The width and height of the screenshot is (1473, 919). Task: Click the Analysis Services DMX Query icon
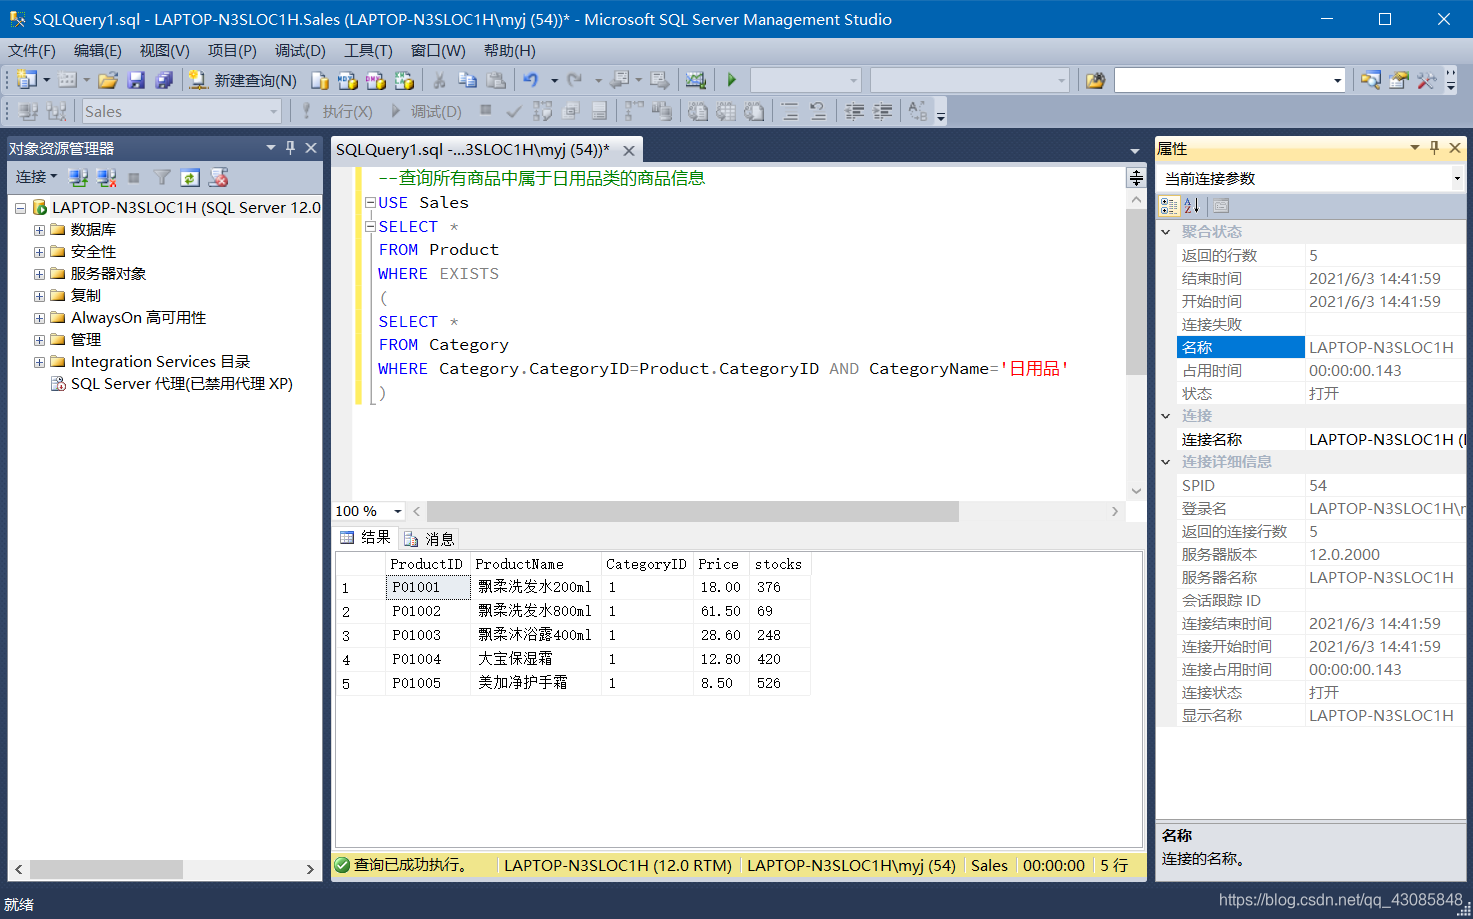click(x=376, y=80)
